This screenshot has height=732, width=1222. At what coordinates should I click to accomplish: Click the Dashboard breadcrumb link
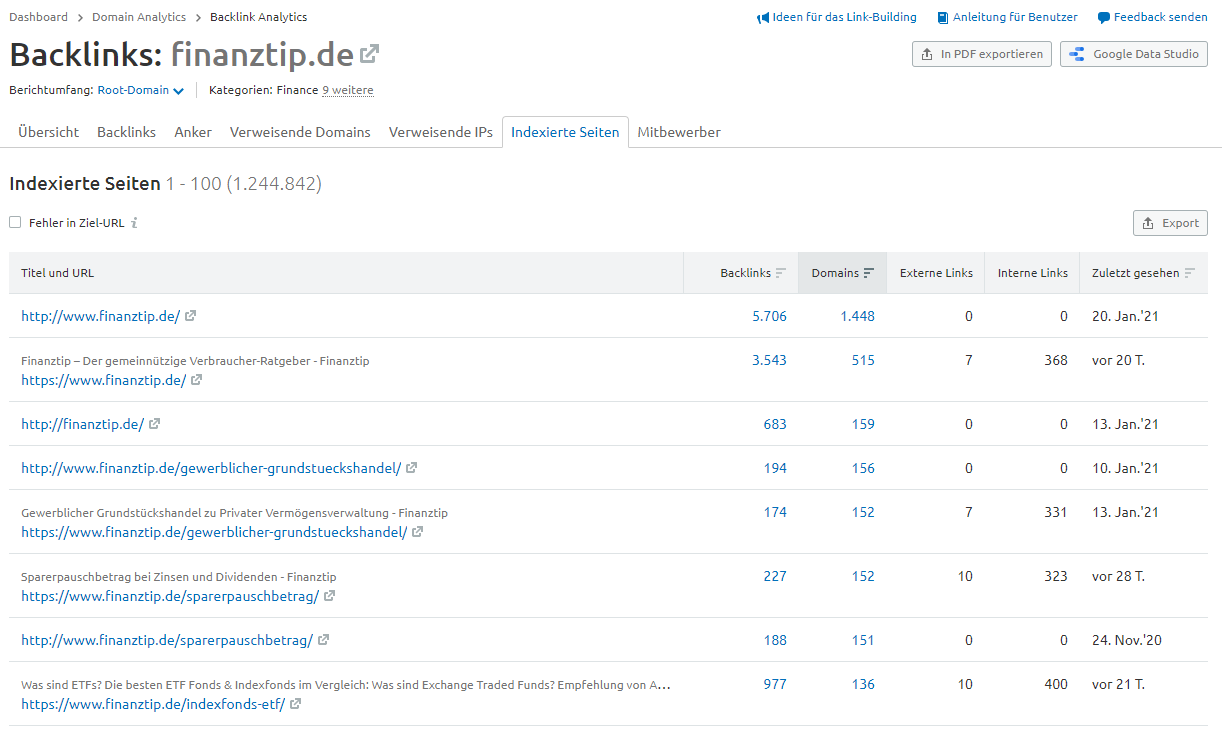click(38, 17)
